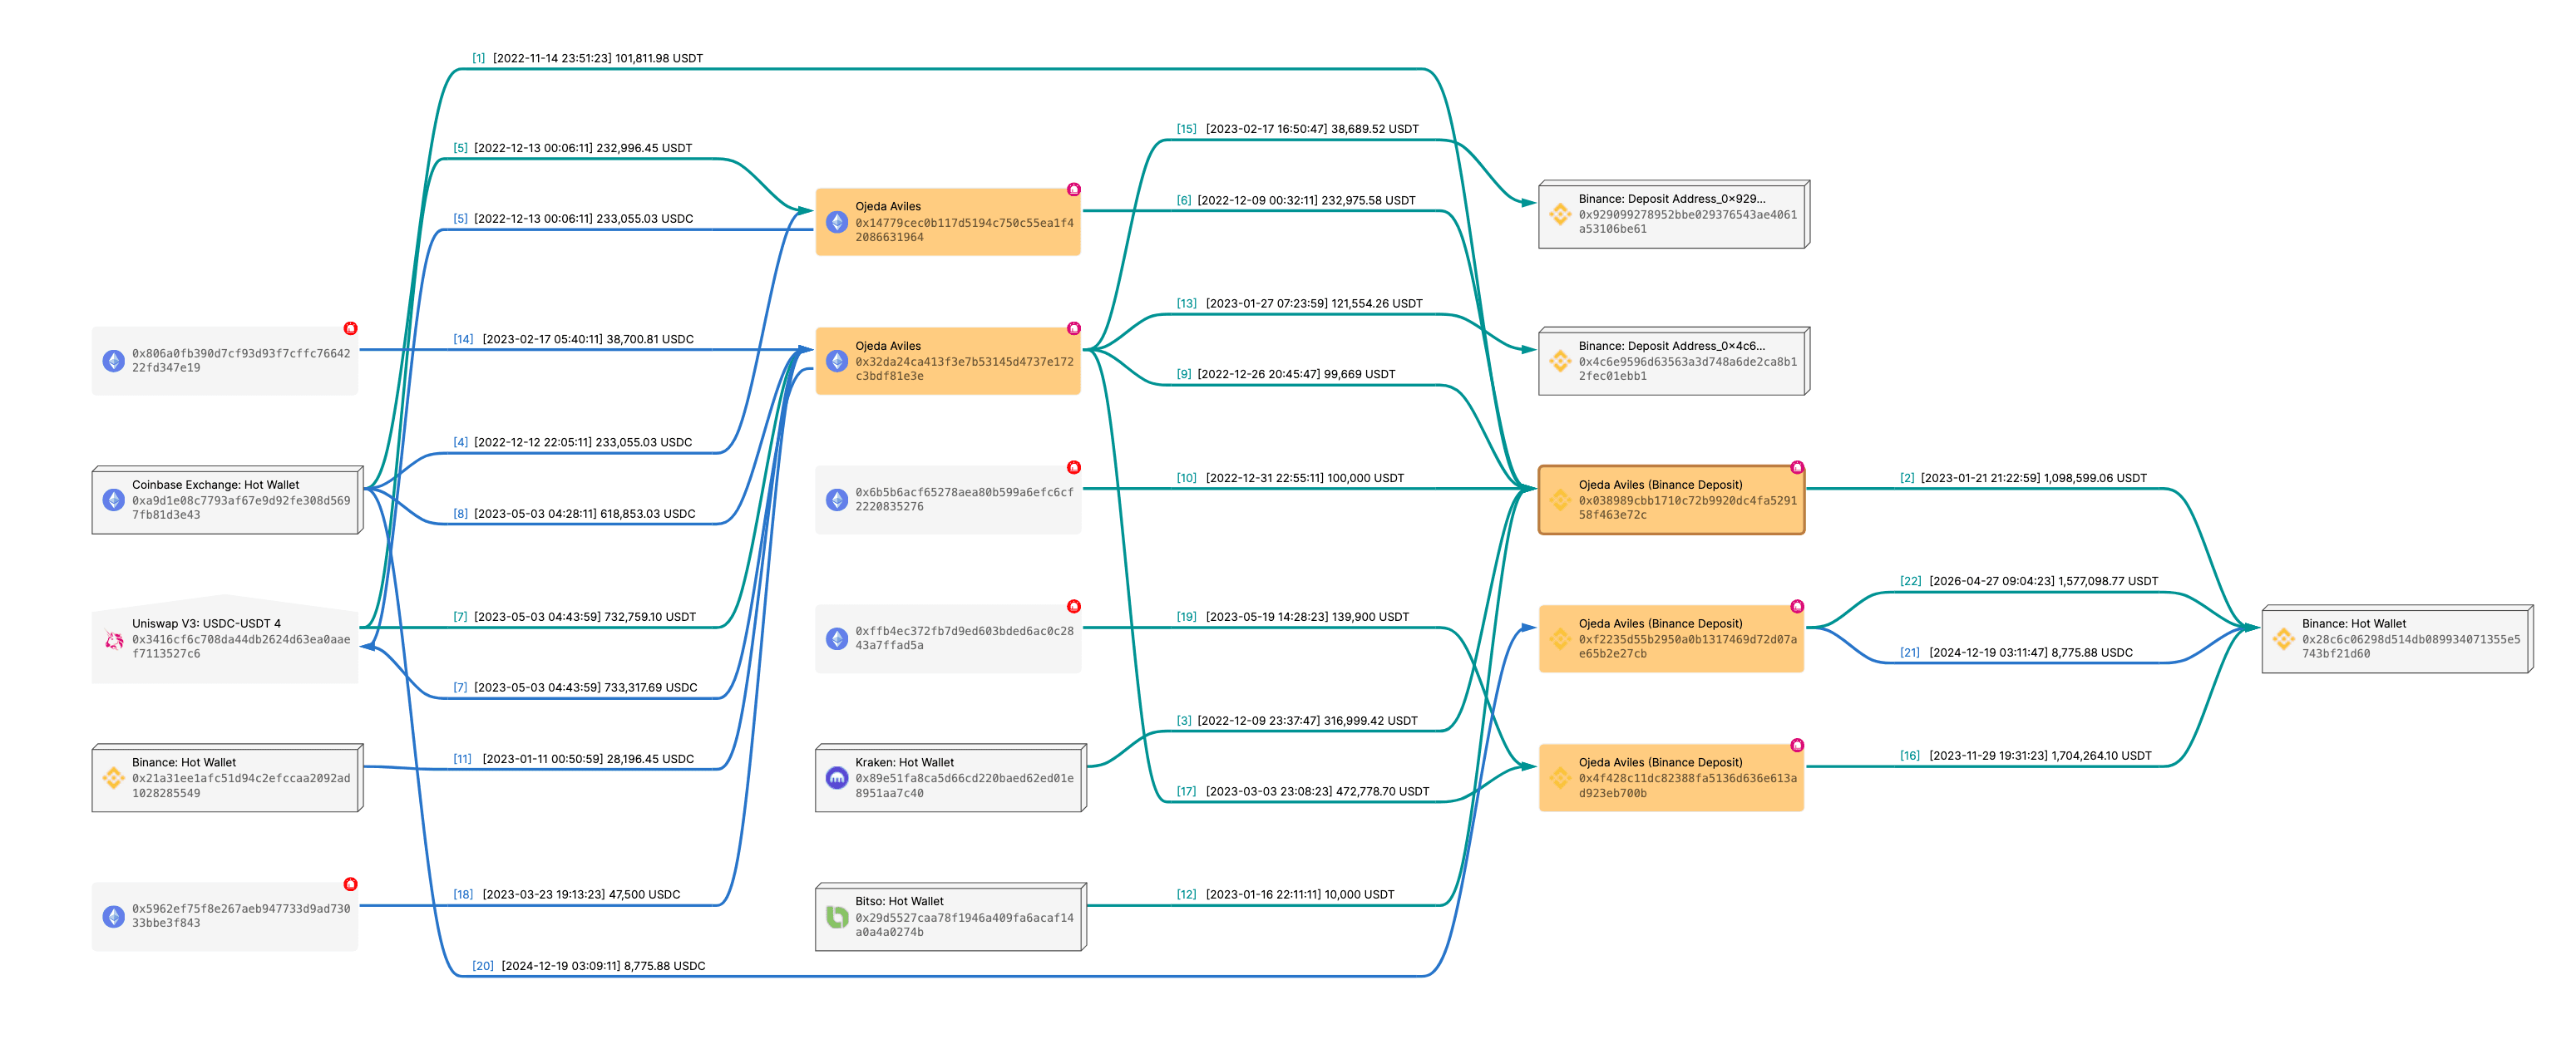This screenshot has height=1049, width=2576.
Task: Select the red flag badge on the 0xffb4ec37 node
Action: (x=1074, y=606)
